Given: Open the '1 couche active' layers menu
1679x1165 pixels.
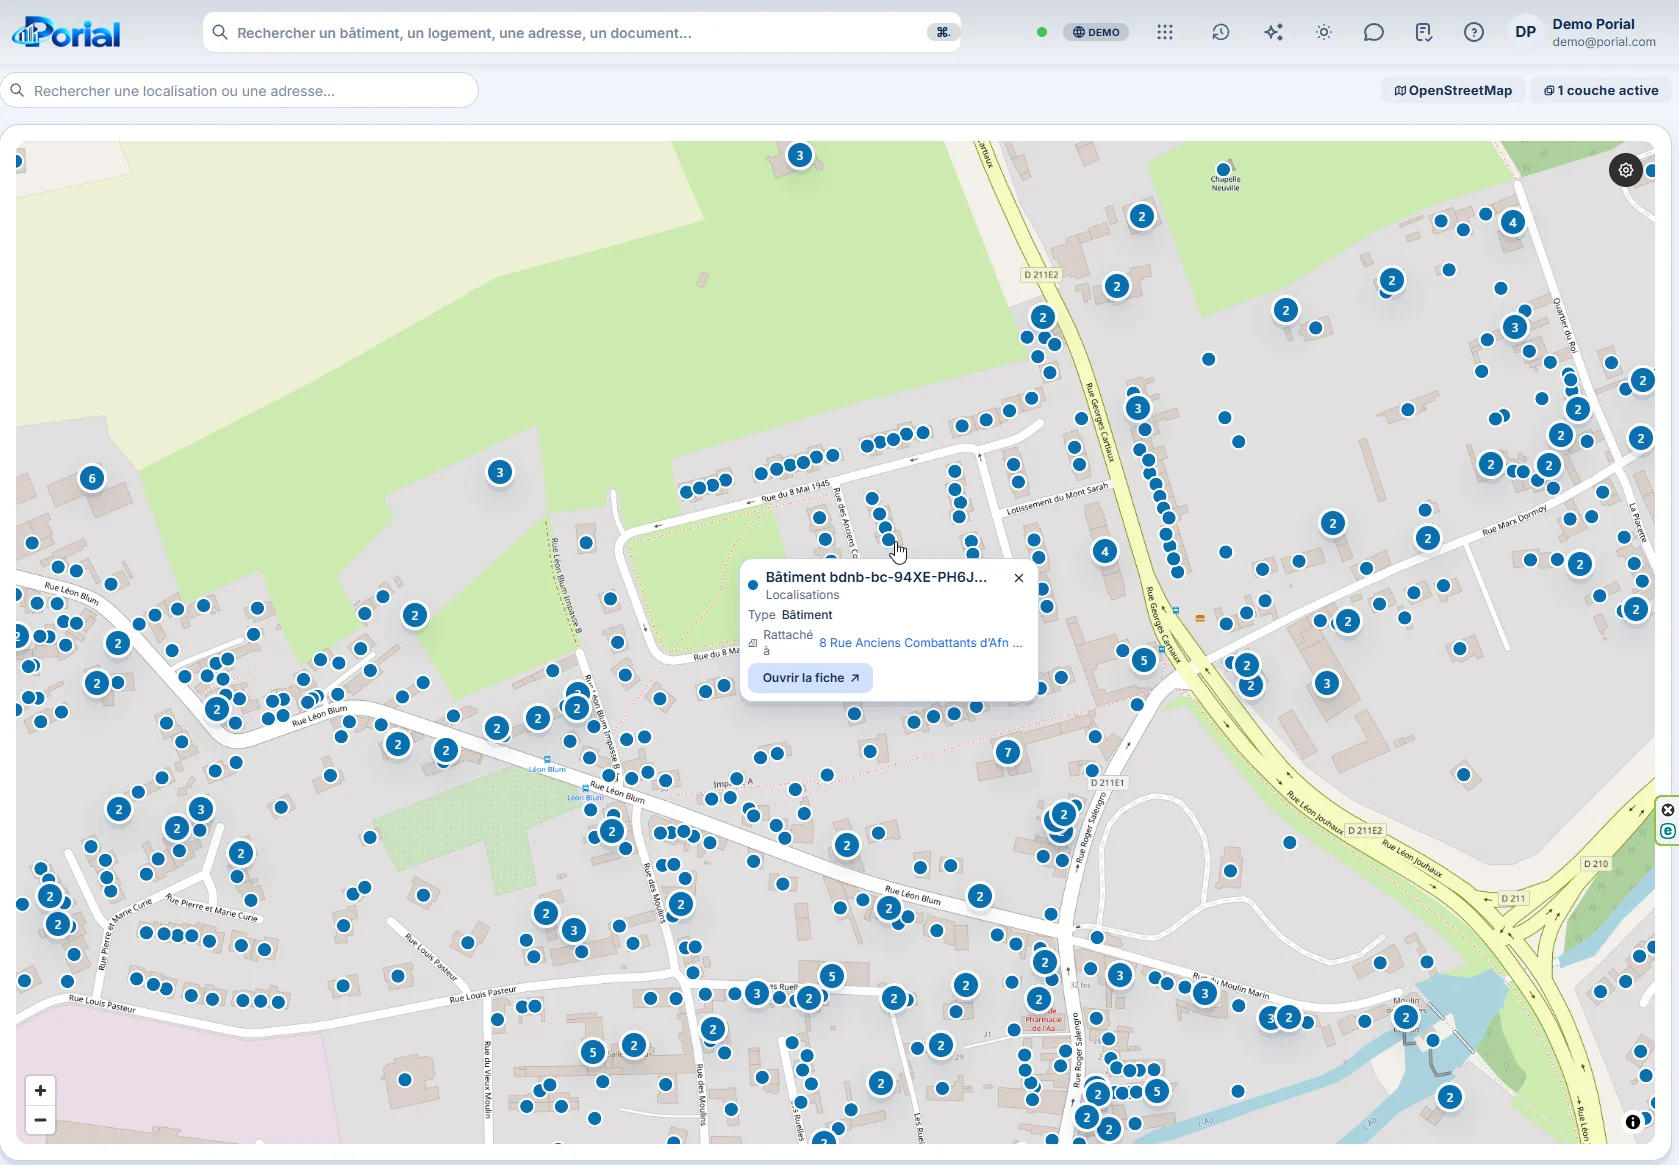Looking at the screenshot, I should (x=1601, y=90).
